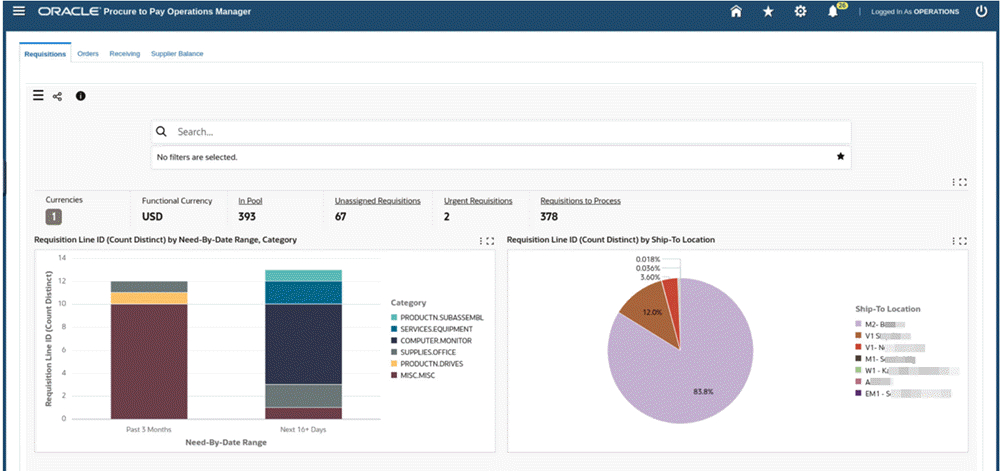Click COMPUTER.MONITOR segment in Next 16+ Days bar
The image size is (1000, 471).
click(304, 344)
